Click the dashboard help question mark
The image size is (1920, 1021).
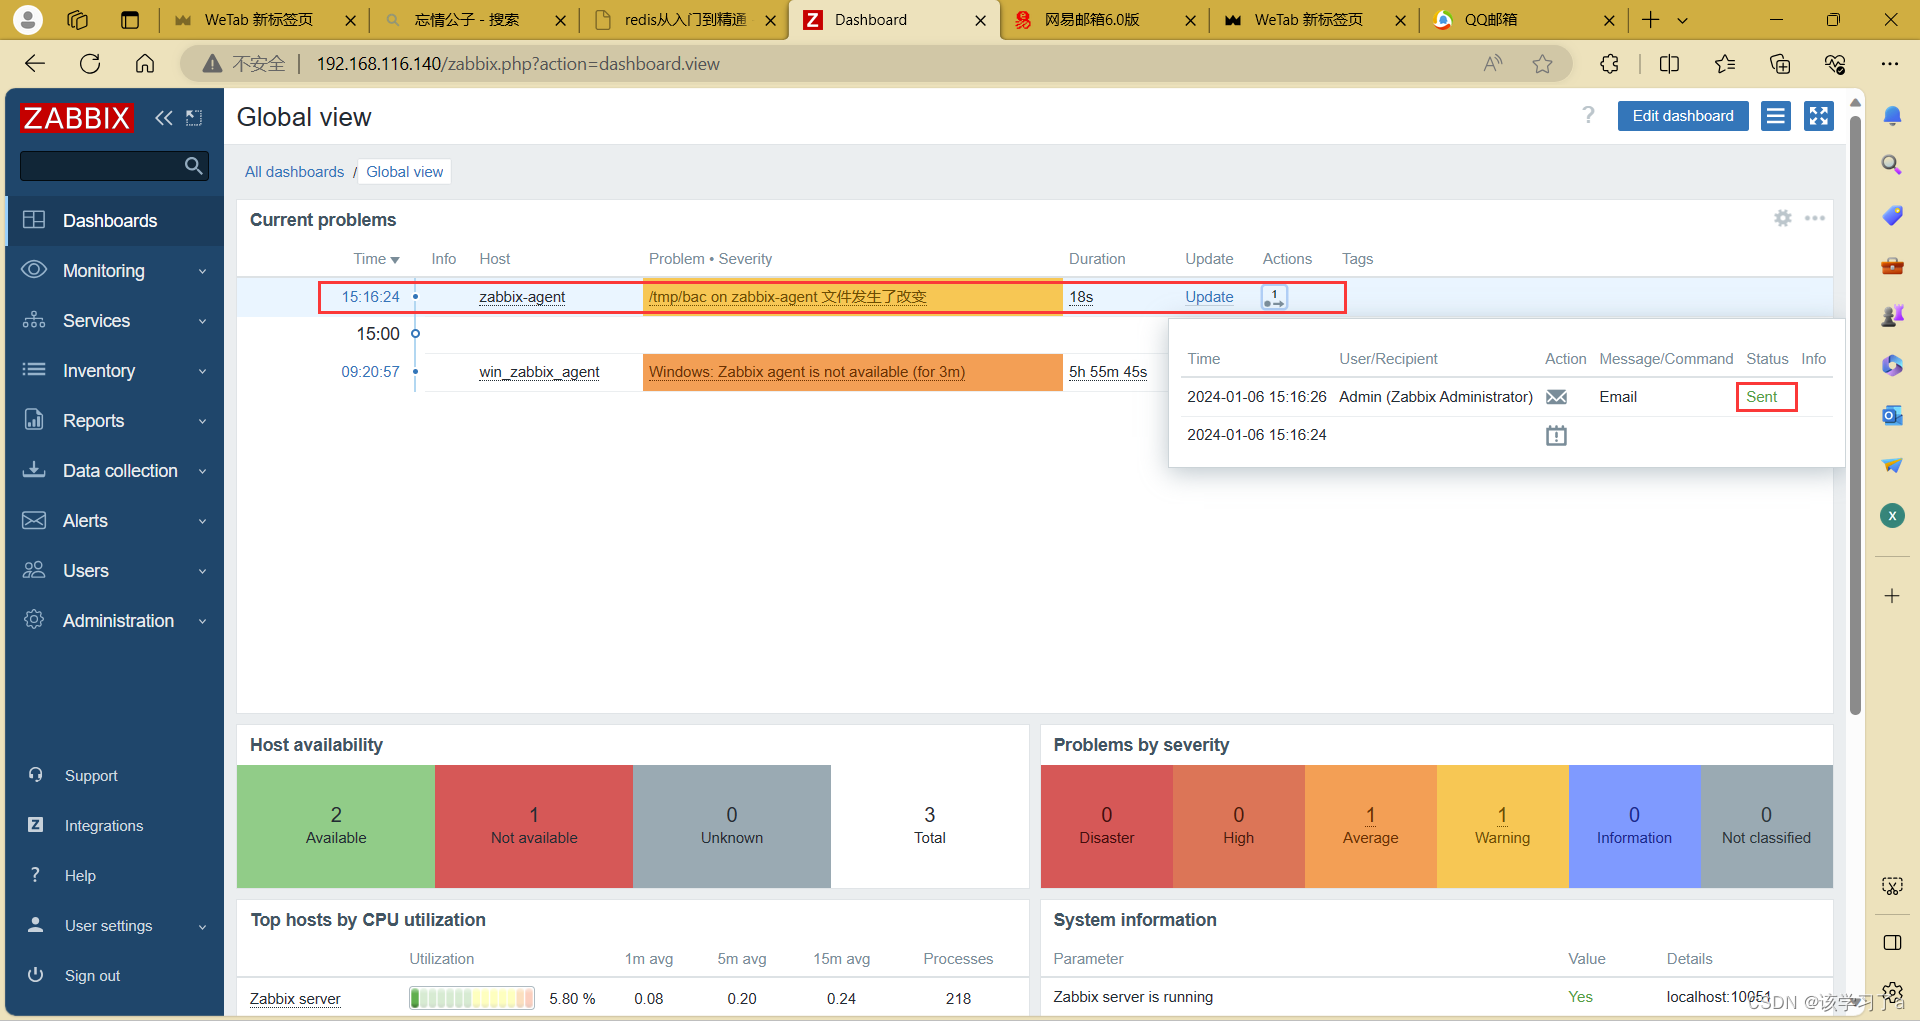tap(1588, 115)
